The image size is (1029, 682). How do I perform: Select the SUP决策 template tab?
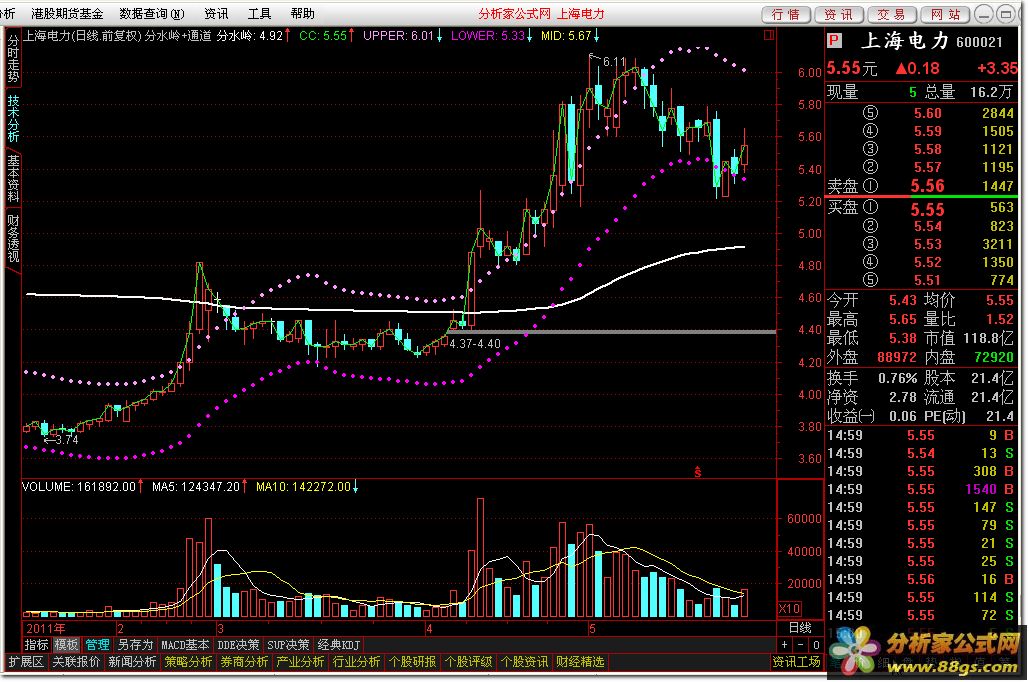tap(288, 645)
